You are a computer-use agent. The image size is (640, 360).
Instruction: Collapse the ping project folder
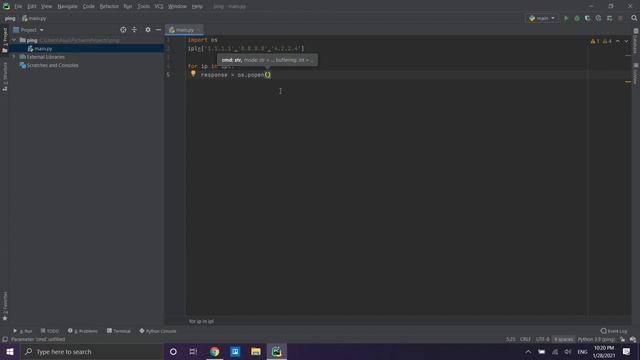[14, 40]
